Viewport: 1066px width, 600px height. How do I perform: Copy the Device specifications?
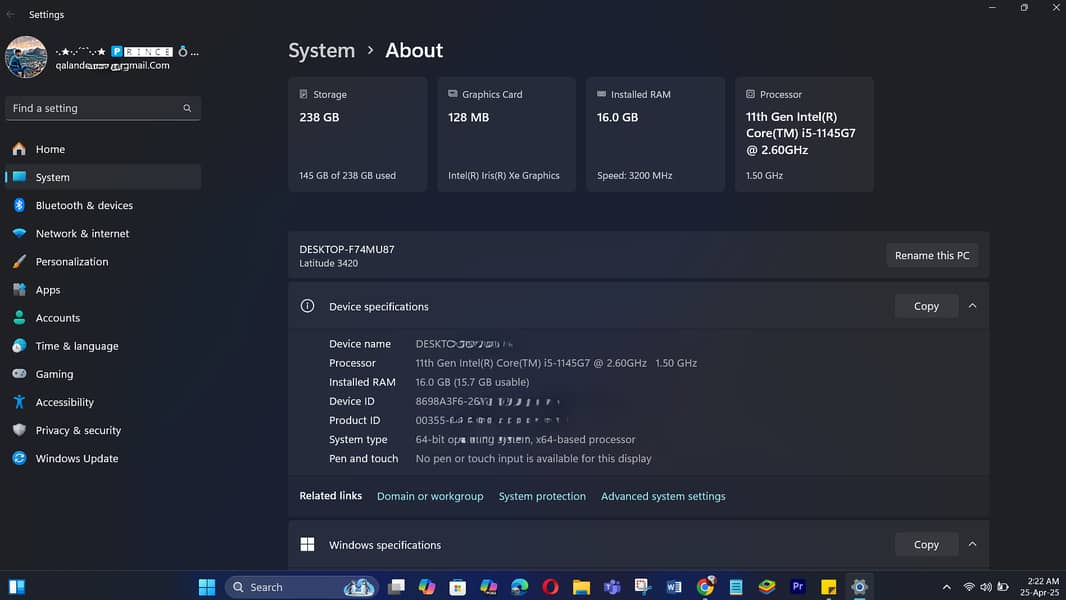(x=926, y=306)
